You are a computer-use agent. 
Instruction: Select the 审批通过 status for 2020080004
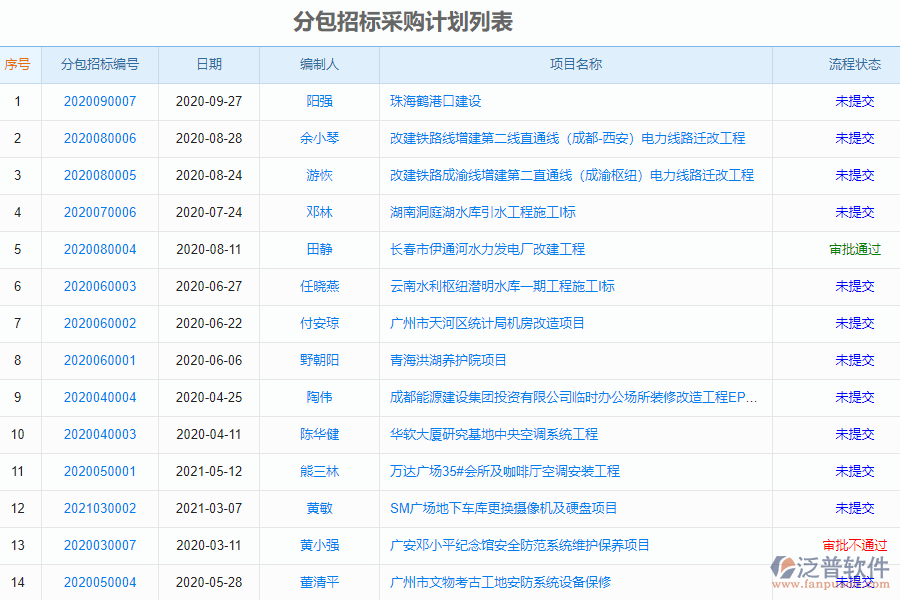click(x=853, y=249)
